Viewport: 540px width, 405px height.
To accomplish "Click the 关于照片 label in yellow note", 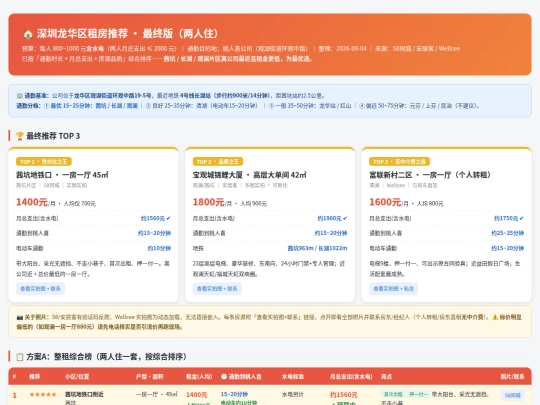I will point(37,317).
